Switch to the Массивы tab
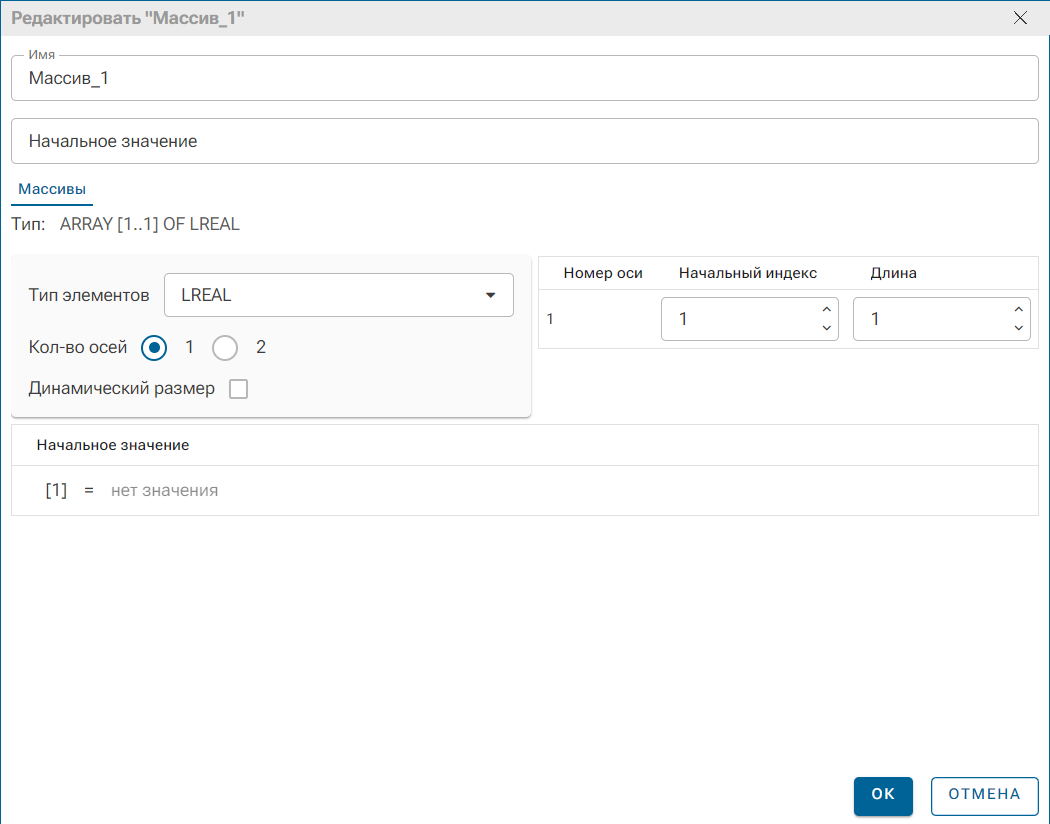The height and width of the screenshot is (824, 1050). (x=52, y=189)
